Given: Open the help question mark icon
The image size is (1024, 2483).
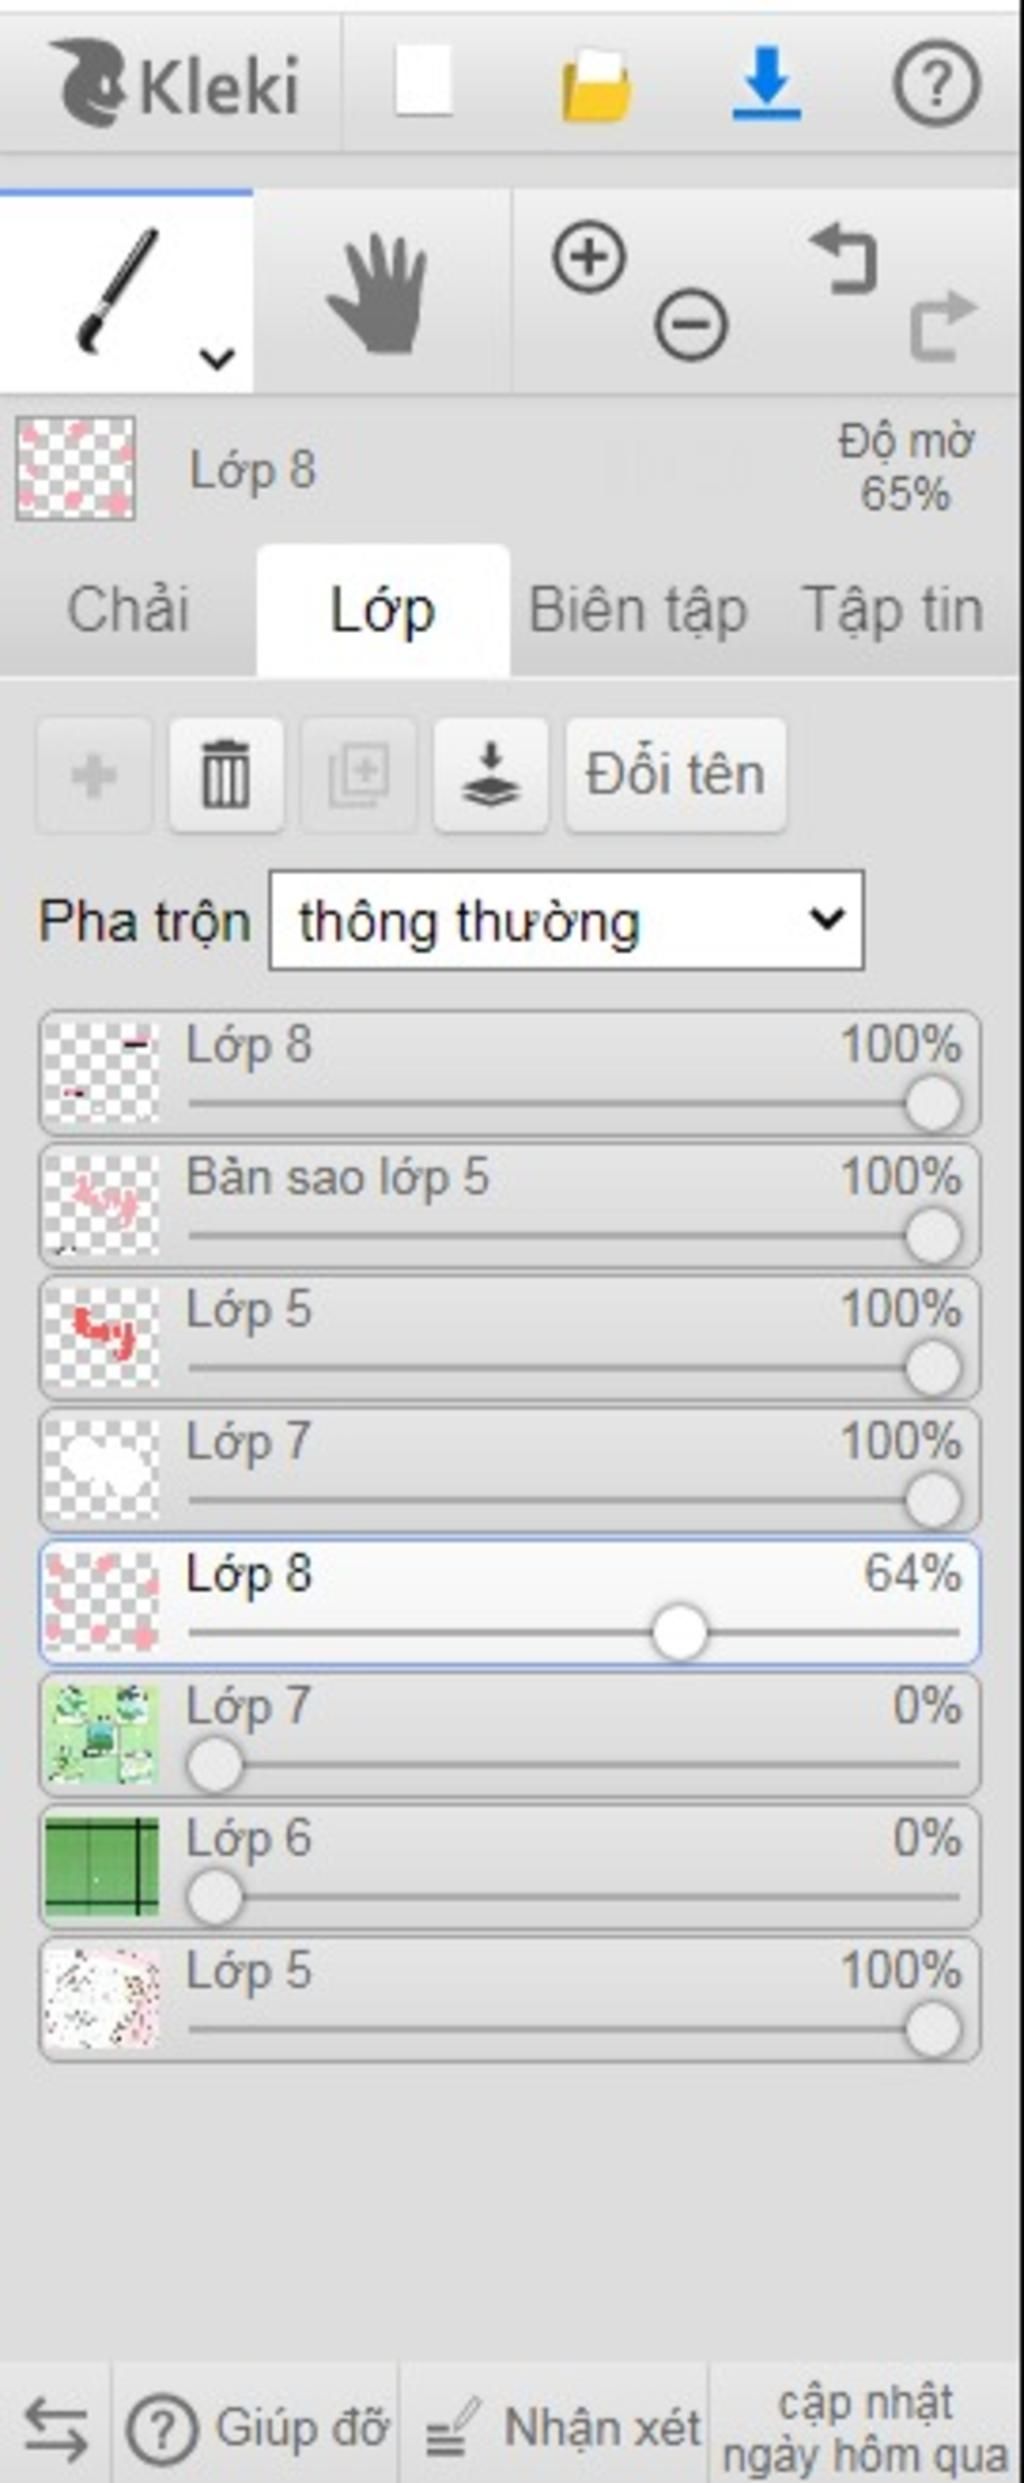Looking at the screenshot, I should 936,83.
